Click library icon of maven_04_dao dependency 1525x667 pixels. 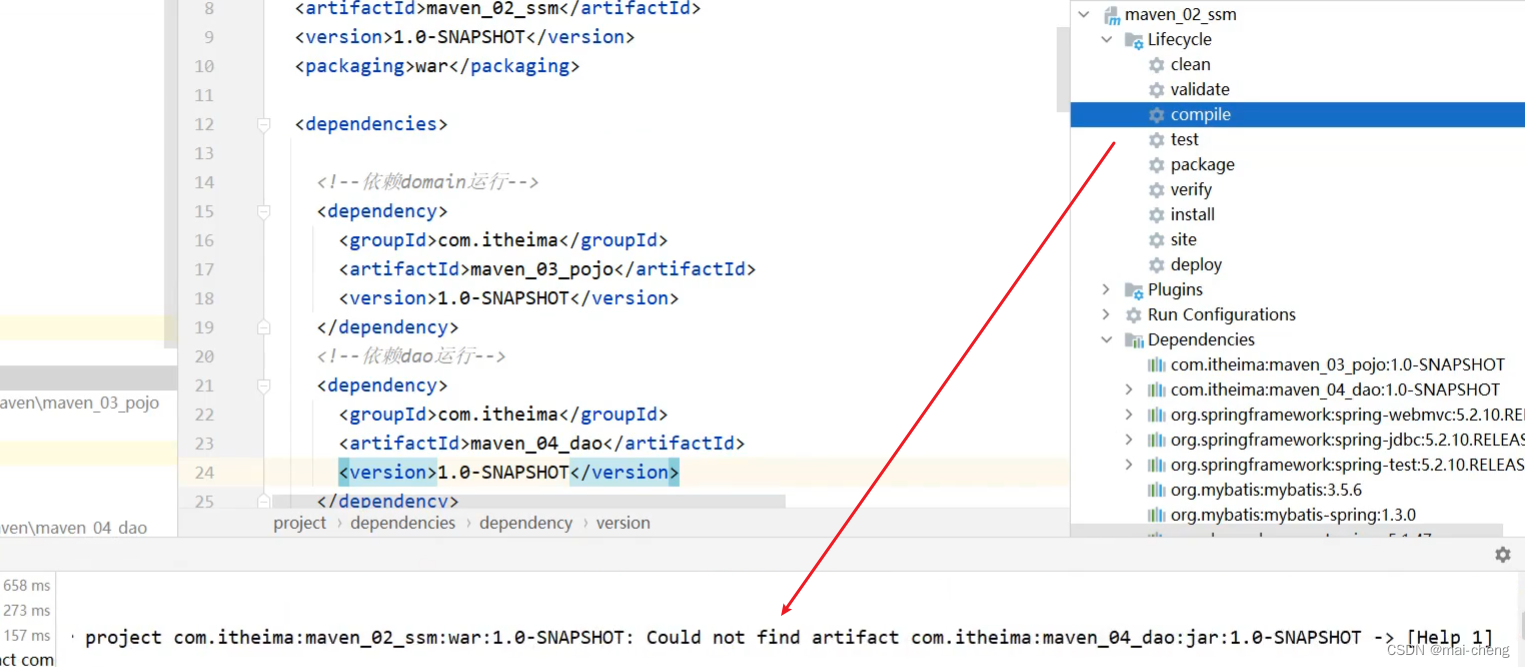click(1157, 390)
